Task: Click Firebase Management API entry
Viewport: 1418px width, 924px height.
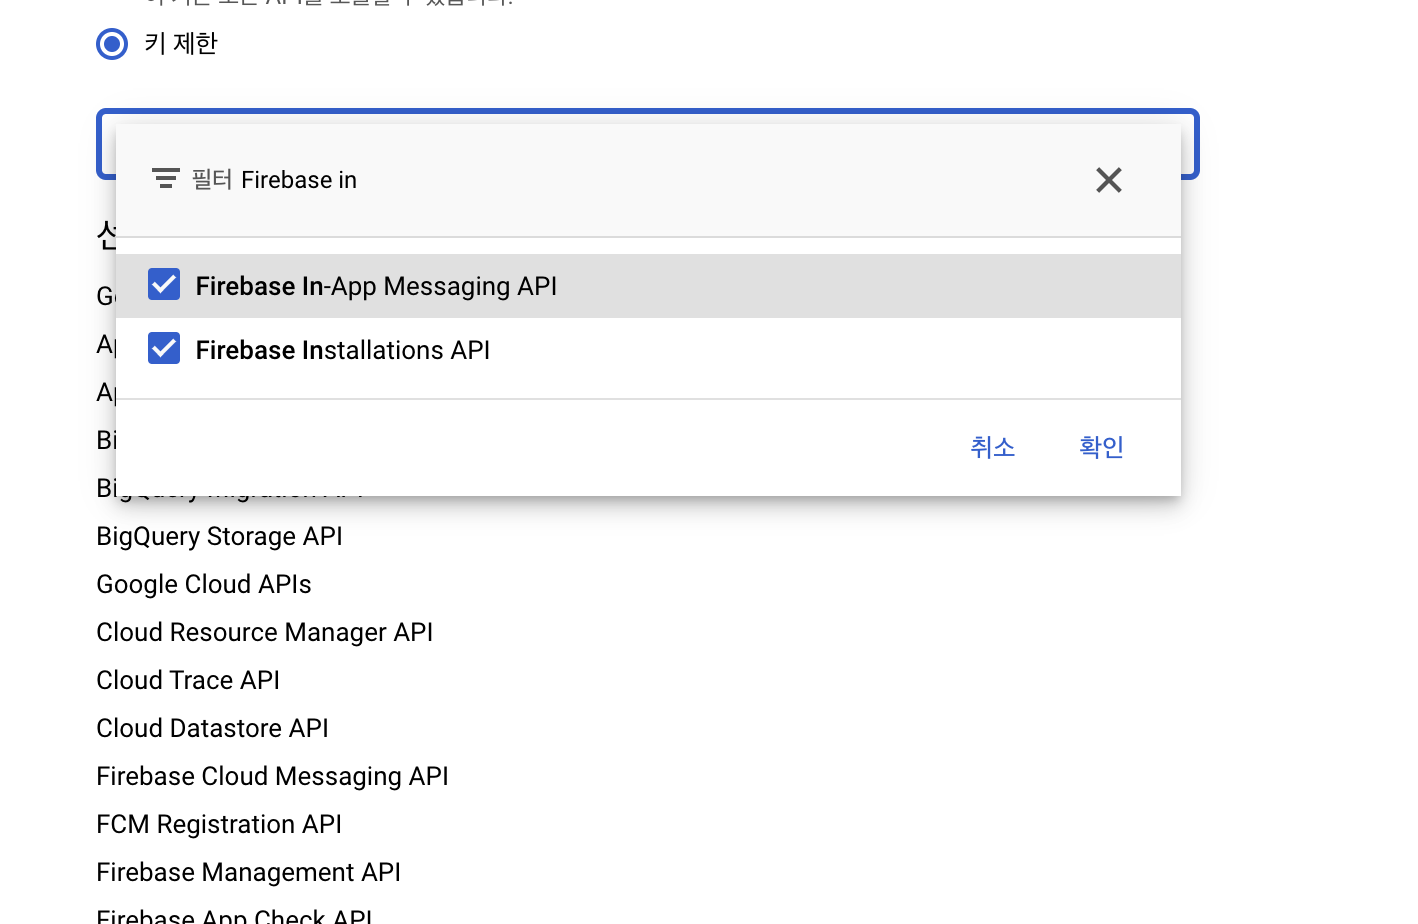Action: (248, 872)
